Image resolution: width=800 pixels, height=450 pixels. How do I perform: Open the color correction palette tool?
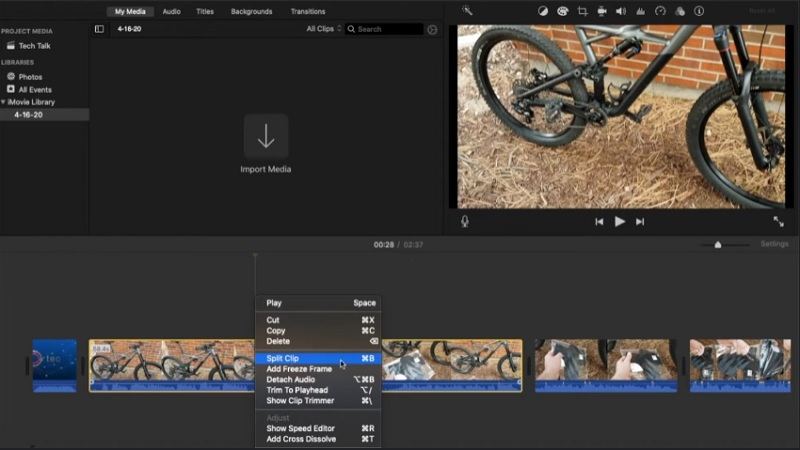pyautogui.click(x=562, y=11)
